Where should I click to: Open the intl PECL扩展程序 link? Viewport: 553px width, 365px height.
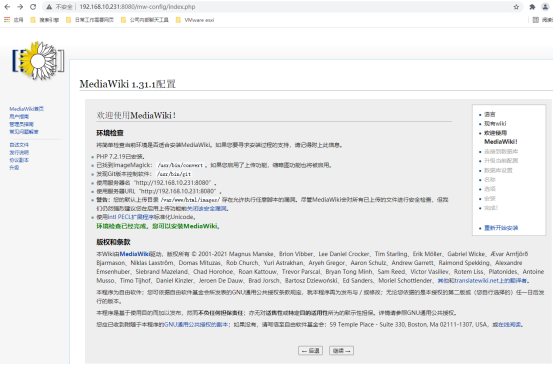(x=130, y=217)
